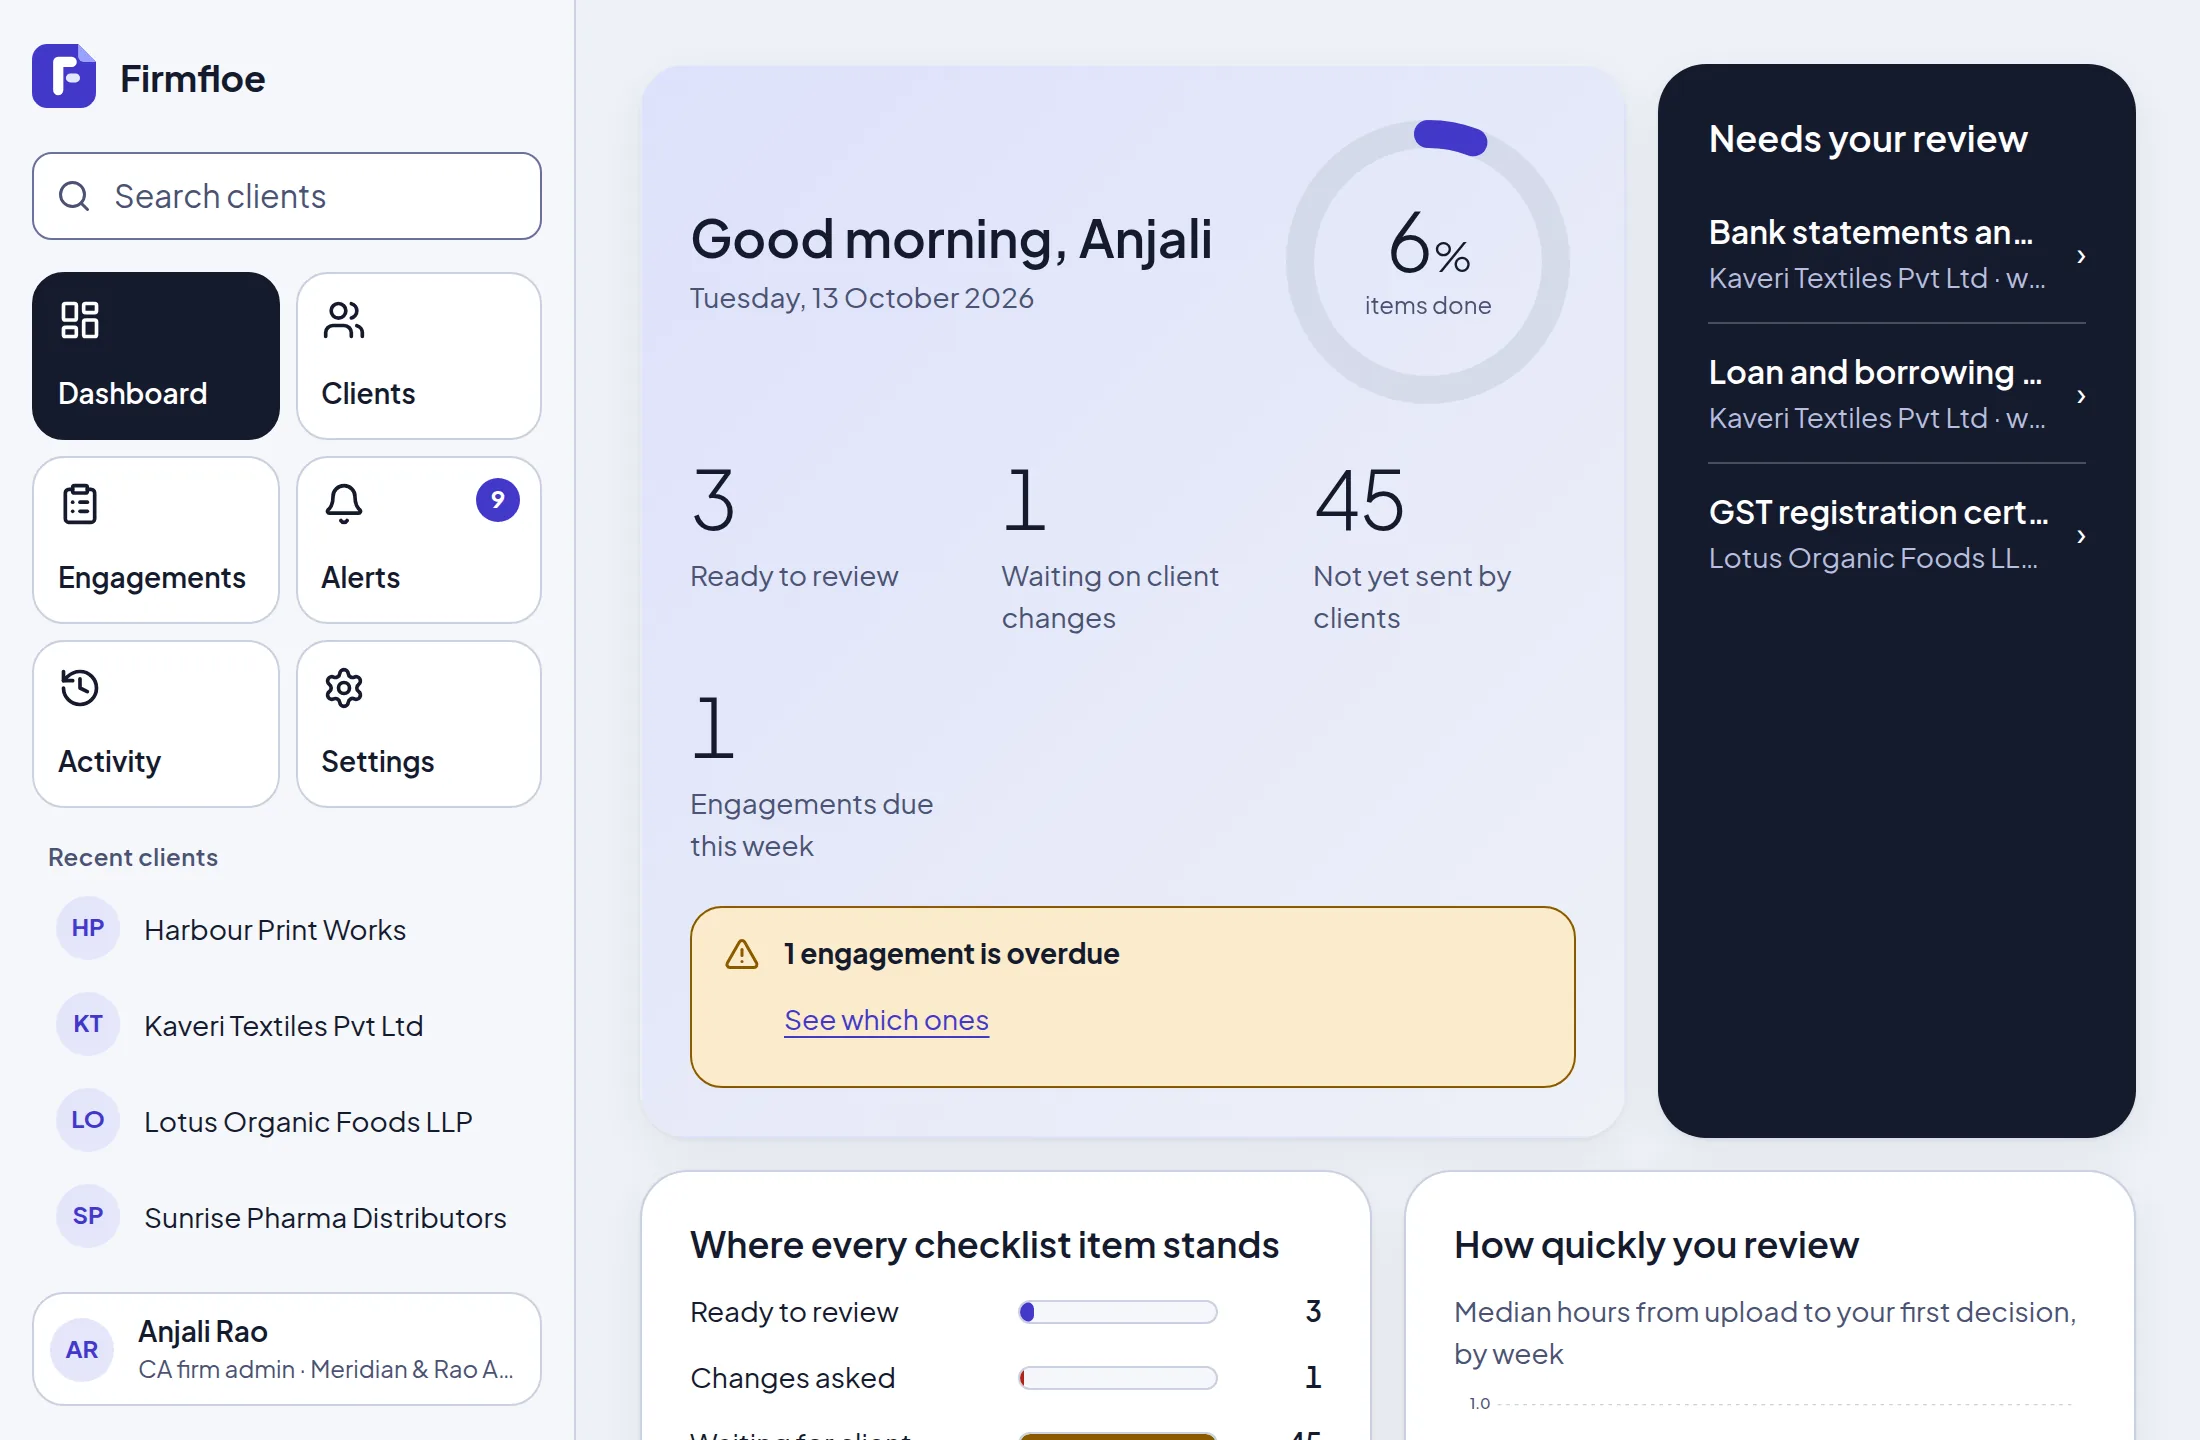Open the Engagements menu tile
The image size is (2200, 1440).
tap(156, 540)
